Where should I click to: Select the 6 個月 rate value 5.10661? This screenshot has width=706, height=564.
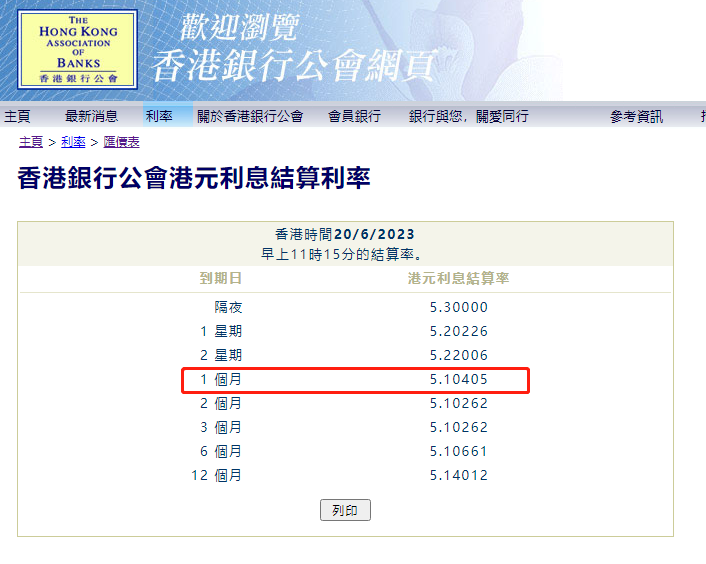(458, 451)
